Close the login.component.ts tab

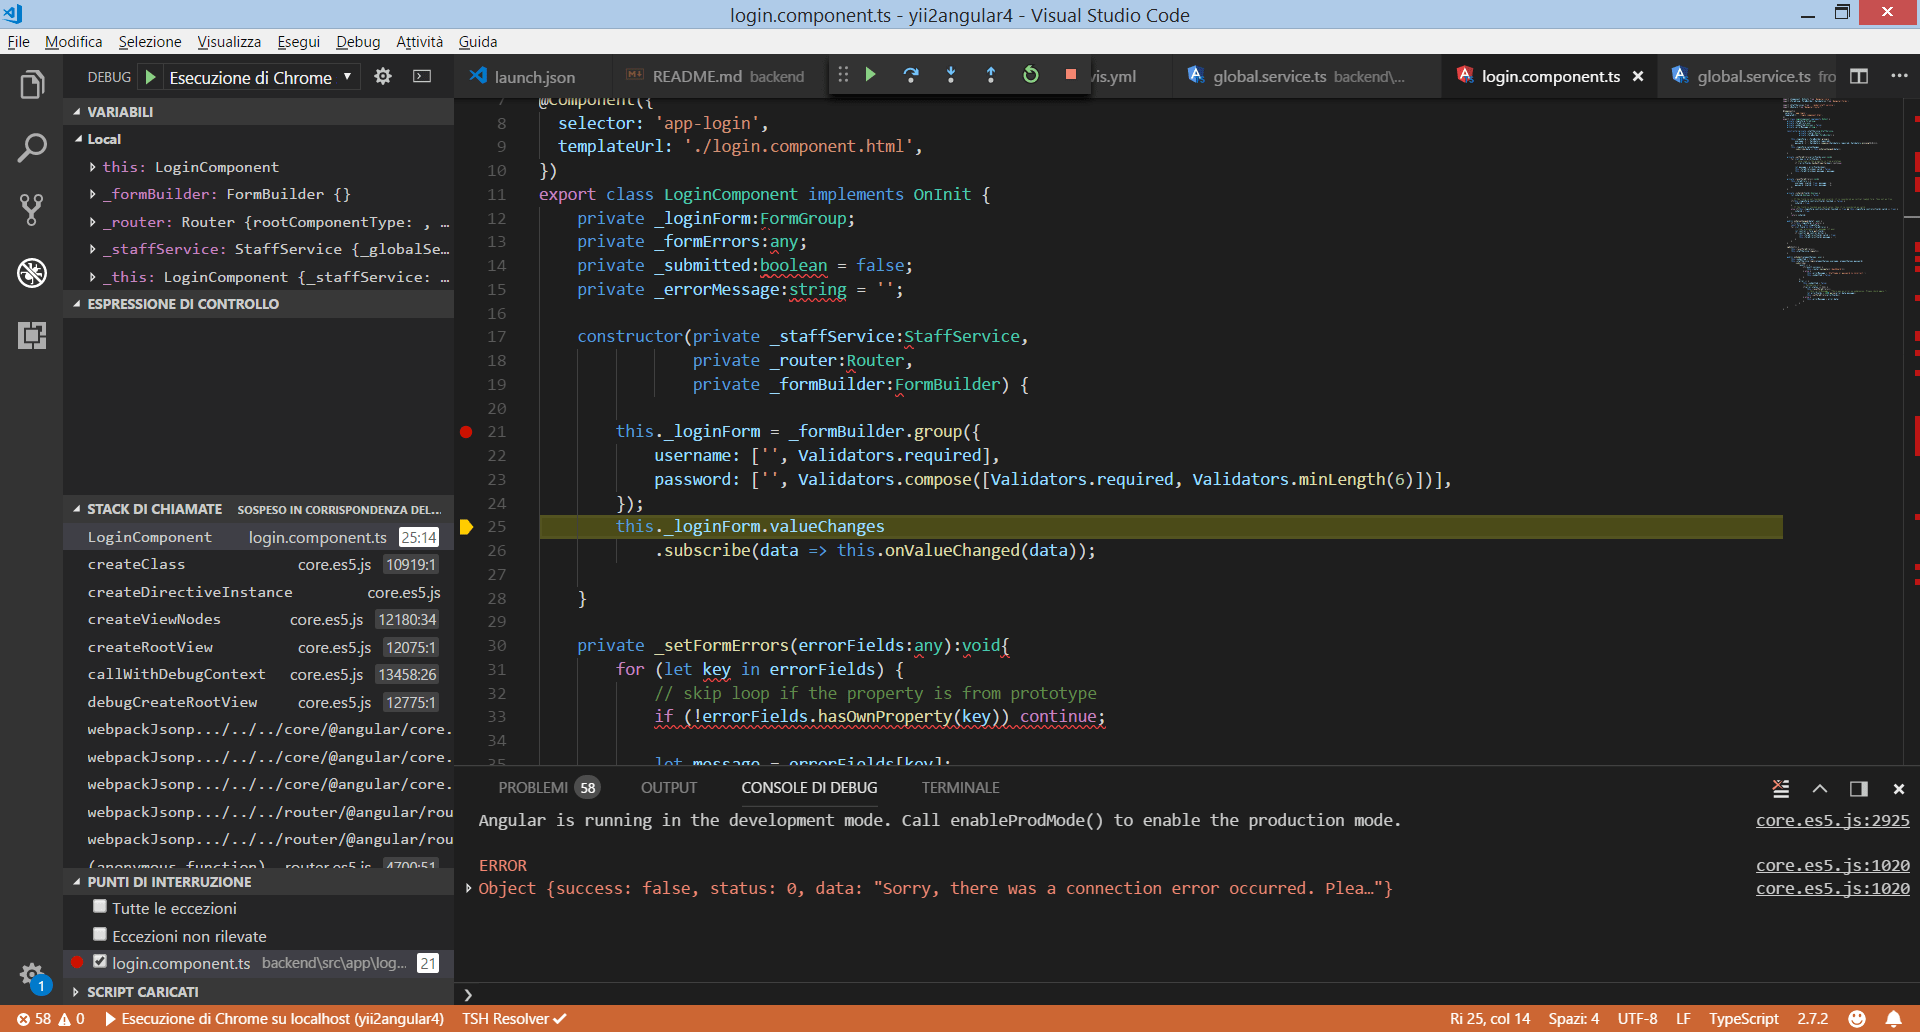pos(1638,76)
